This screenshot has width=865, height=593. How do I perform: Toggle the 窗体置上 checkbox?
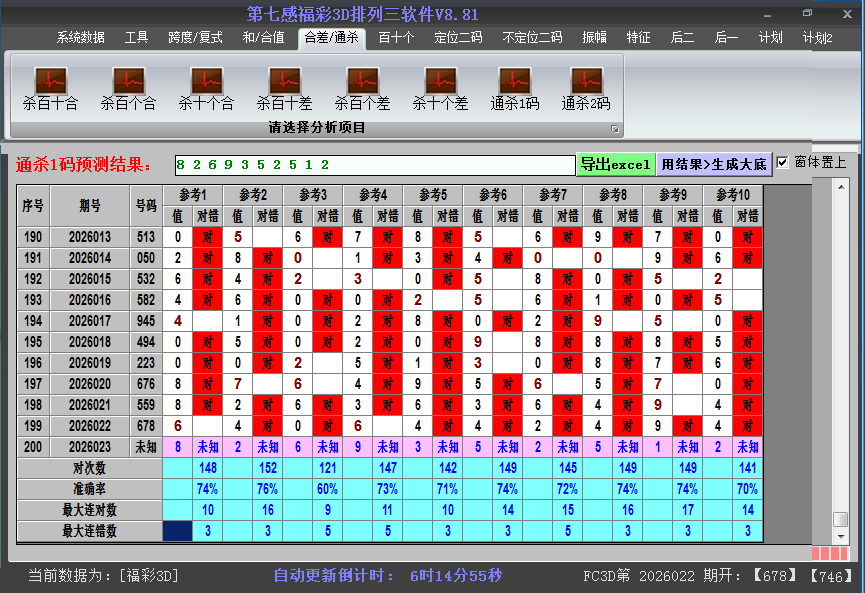pyautogui.click(x=783, y=163)
